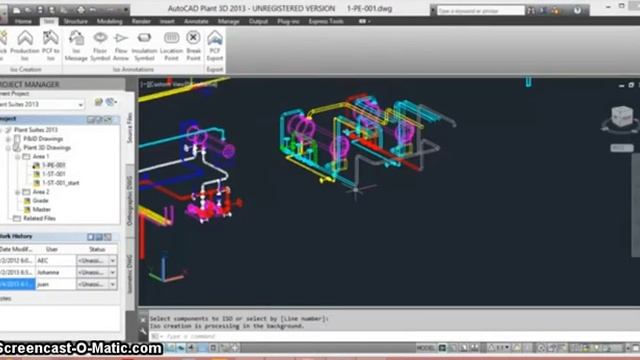Expand the Area 2 folder node
Viewport: 640px width, 360px height.
pyautogui.click(x=18, y=192)
